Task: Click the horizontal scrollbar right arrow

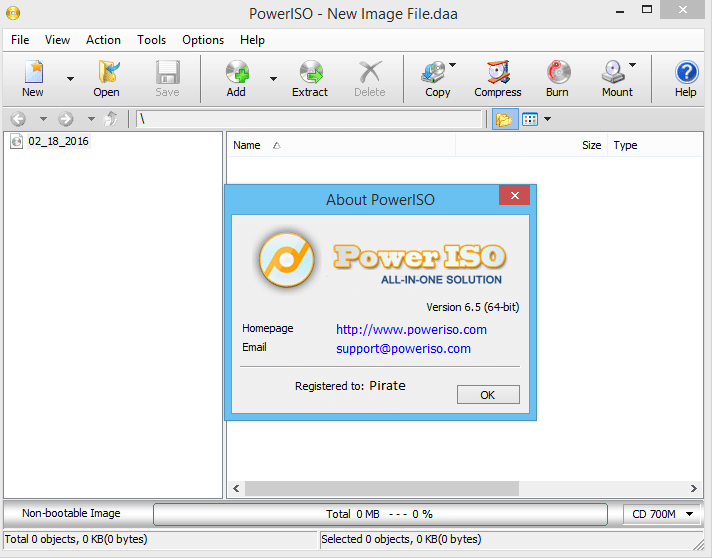Action: pyautogui.click(x=693, y=489)
